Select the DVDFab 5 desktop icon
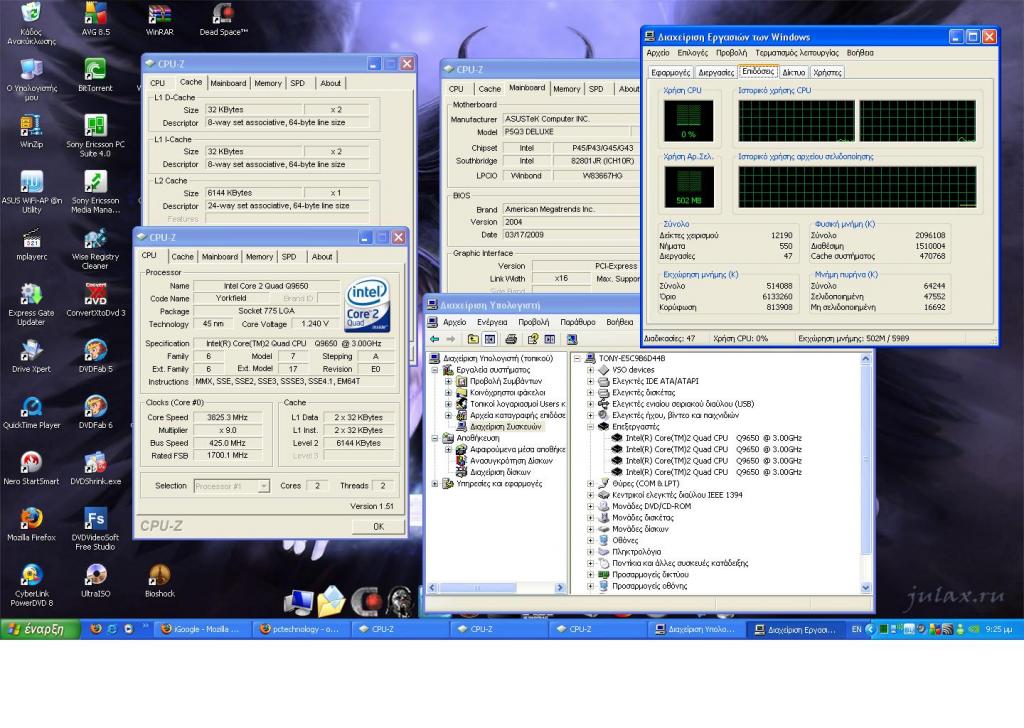The height and width of the screenshot is (728, 1024). tap(95, 356)
